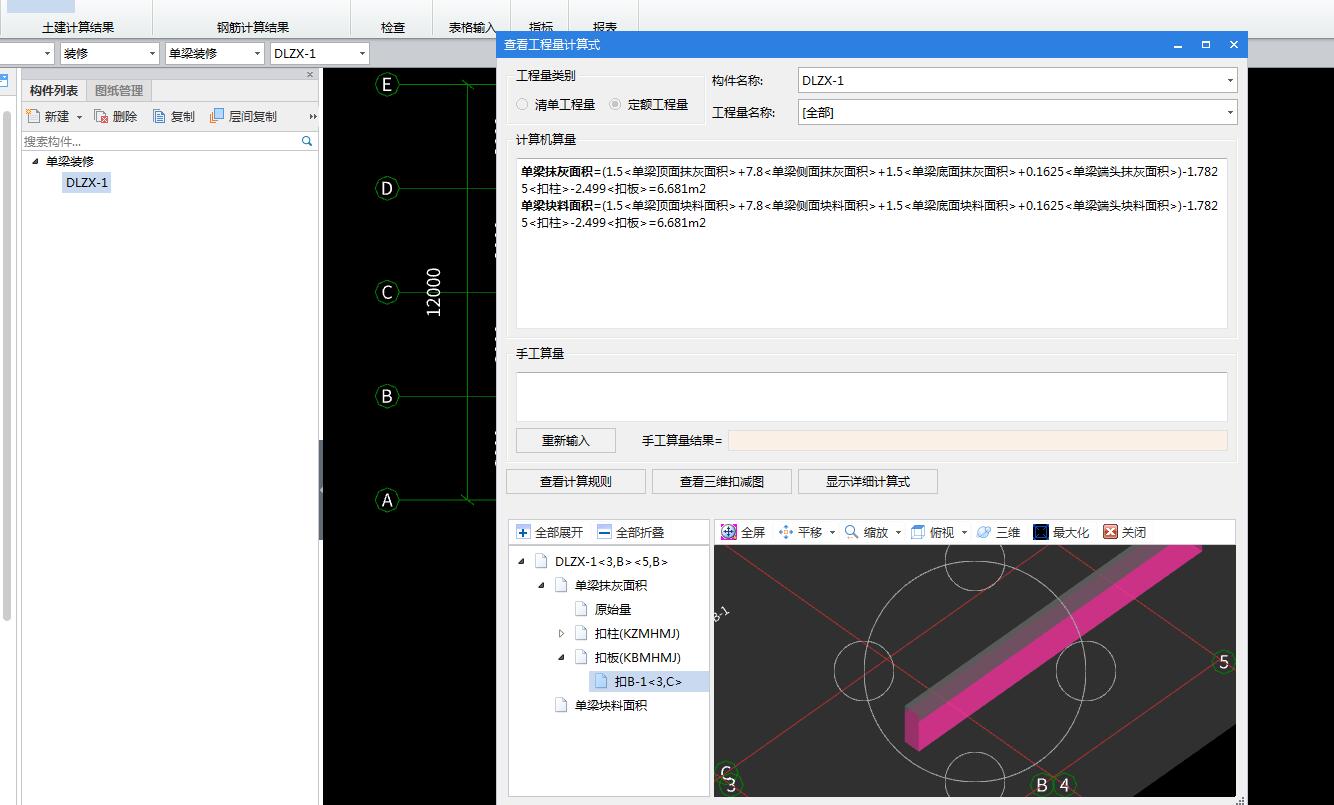Click the 俯视 top view icon

917,532
